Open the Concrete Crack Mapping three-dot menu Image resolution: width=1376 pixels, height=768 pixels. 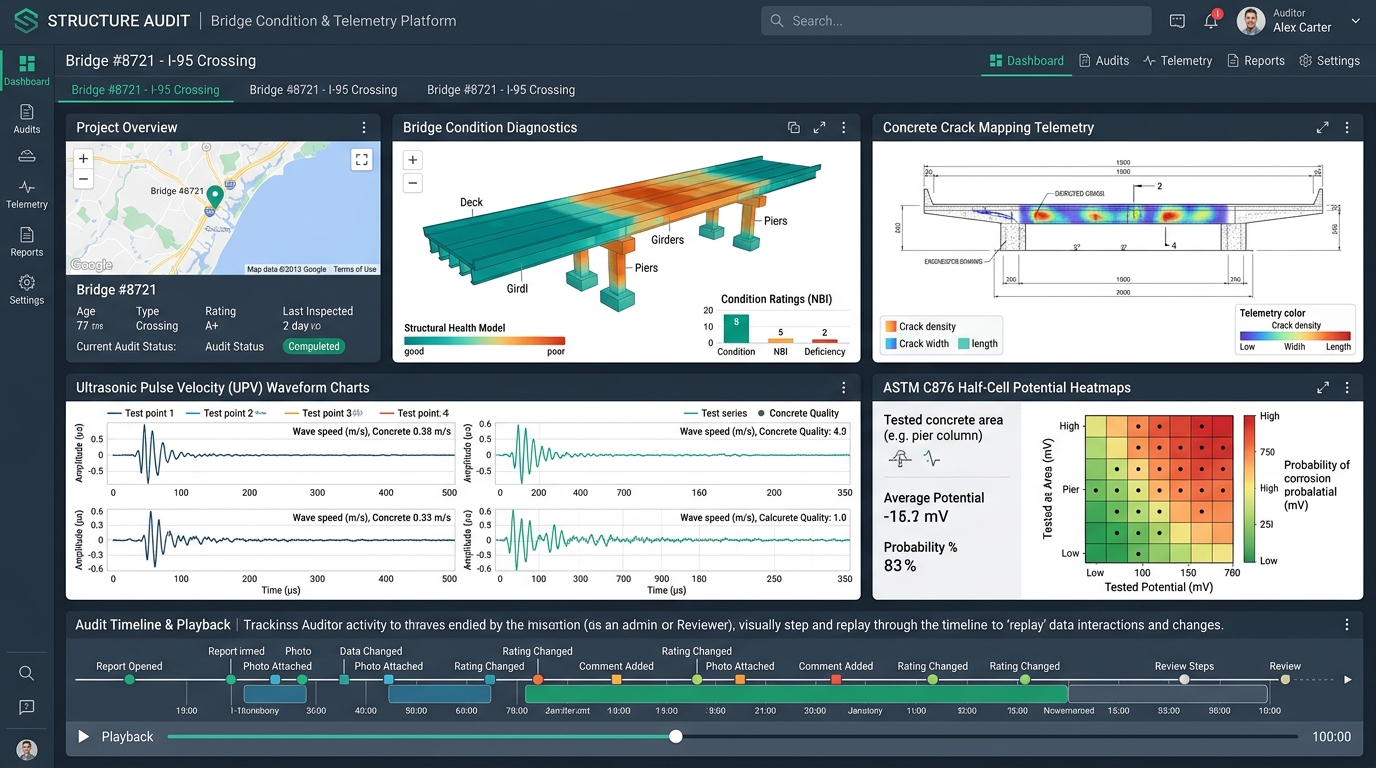[x=1347, y=128]
